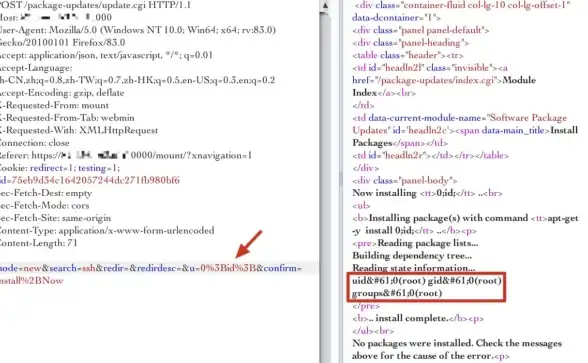Viewport: 588px width, 363px height.
Task: Click the '.. install complete.' response line
Action: pos(418,318)
